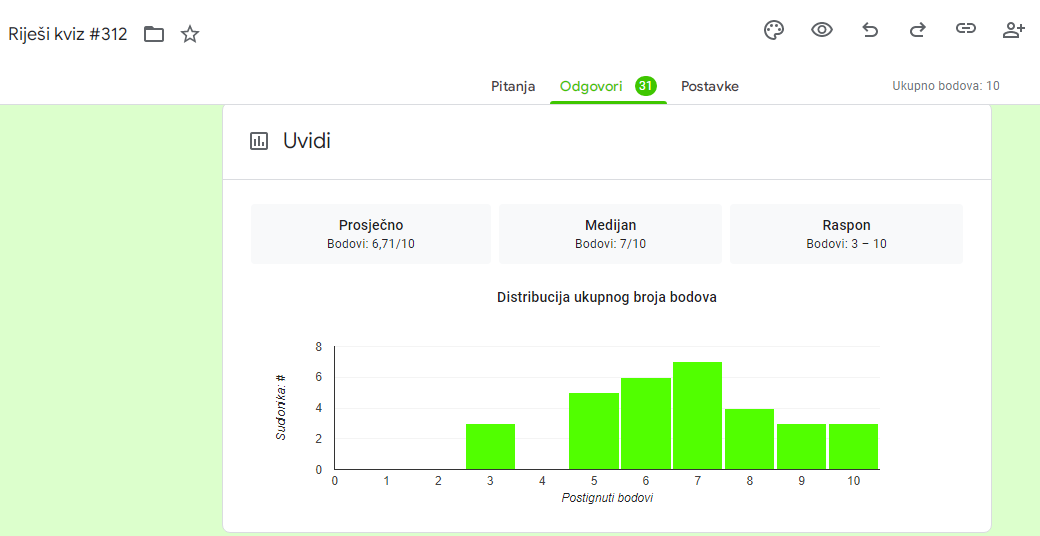Viewport: 1040px width, 536px height.
Task: Click the form title Riješi kviz #312
Action: tap(68, 34)
